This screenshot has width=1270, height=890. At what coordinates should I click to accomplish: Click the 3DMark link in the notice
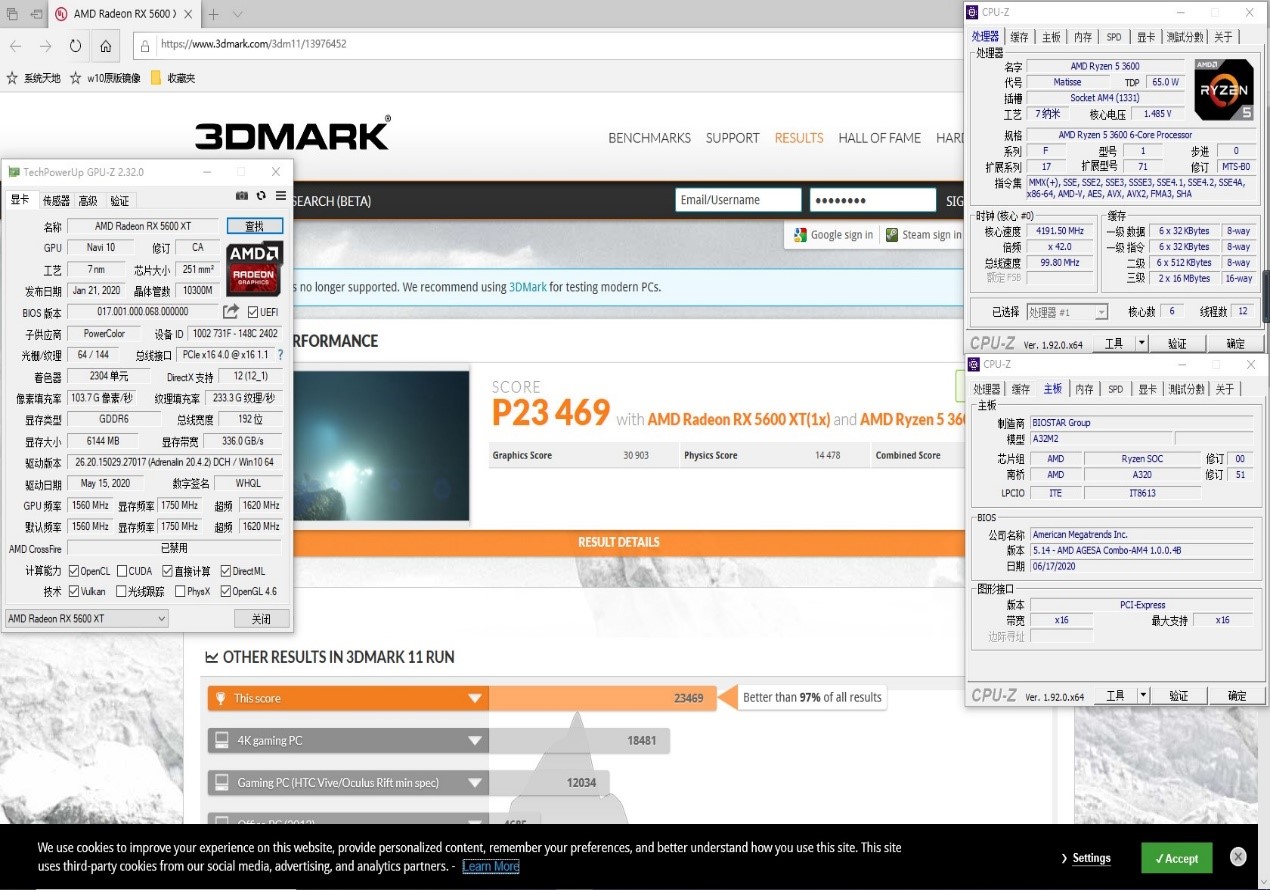click(527, 287)
